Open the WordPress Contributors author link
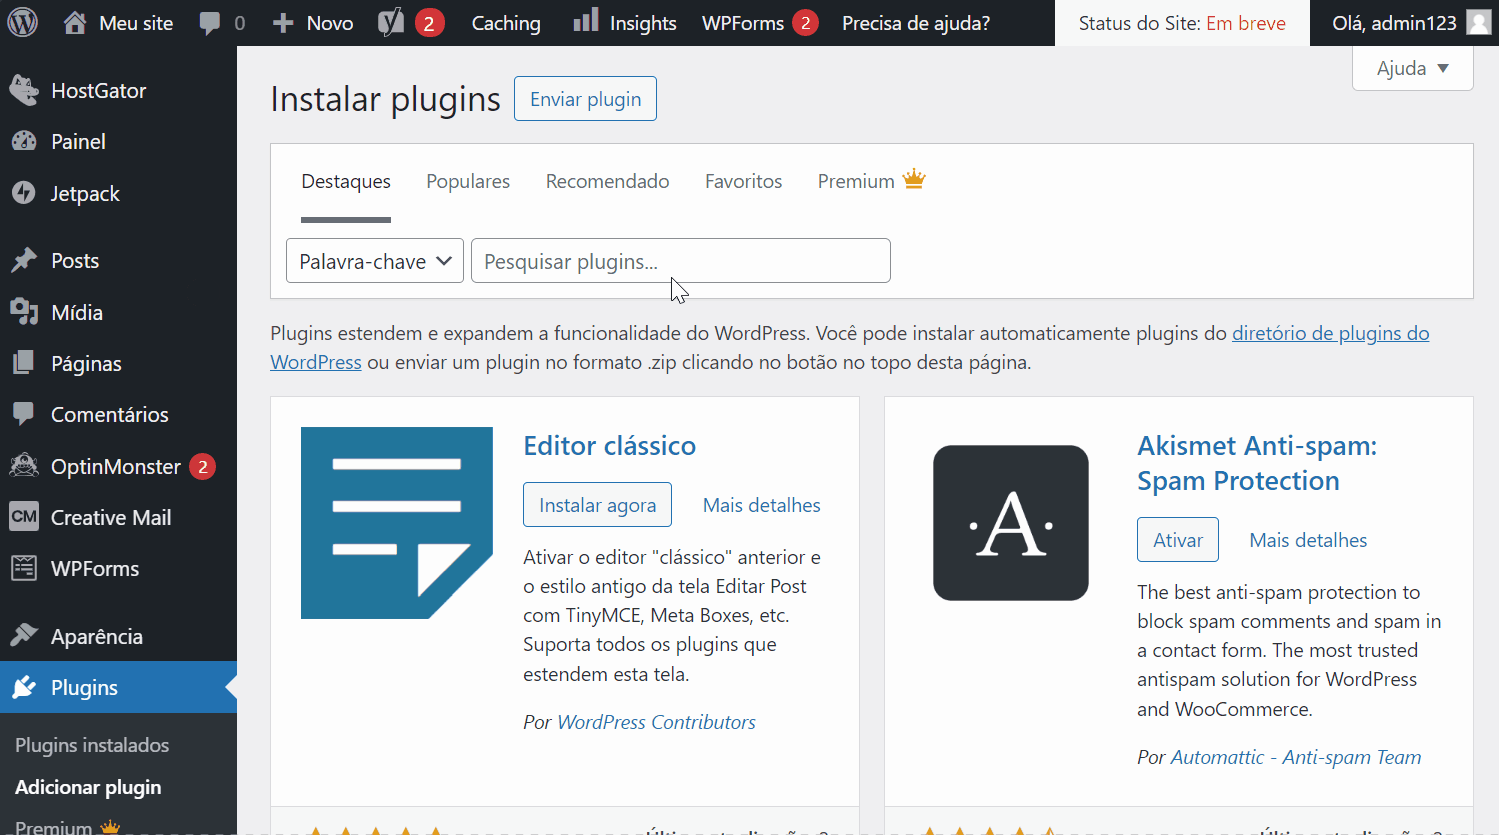The height and width of the screenshot is (835, 1499). tap(656, 722)
